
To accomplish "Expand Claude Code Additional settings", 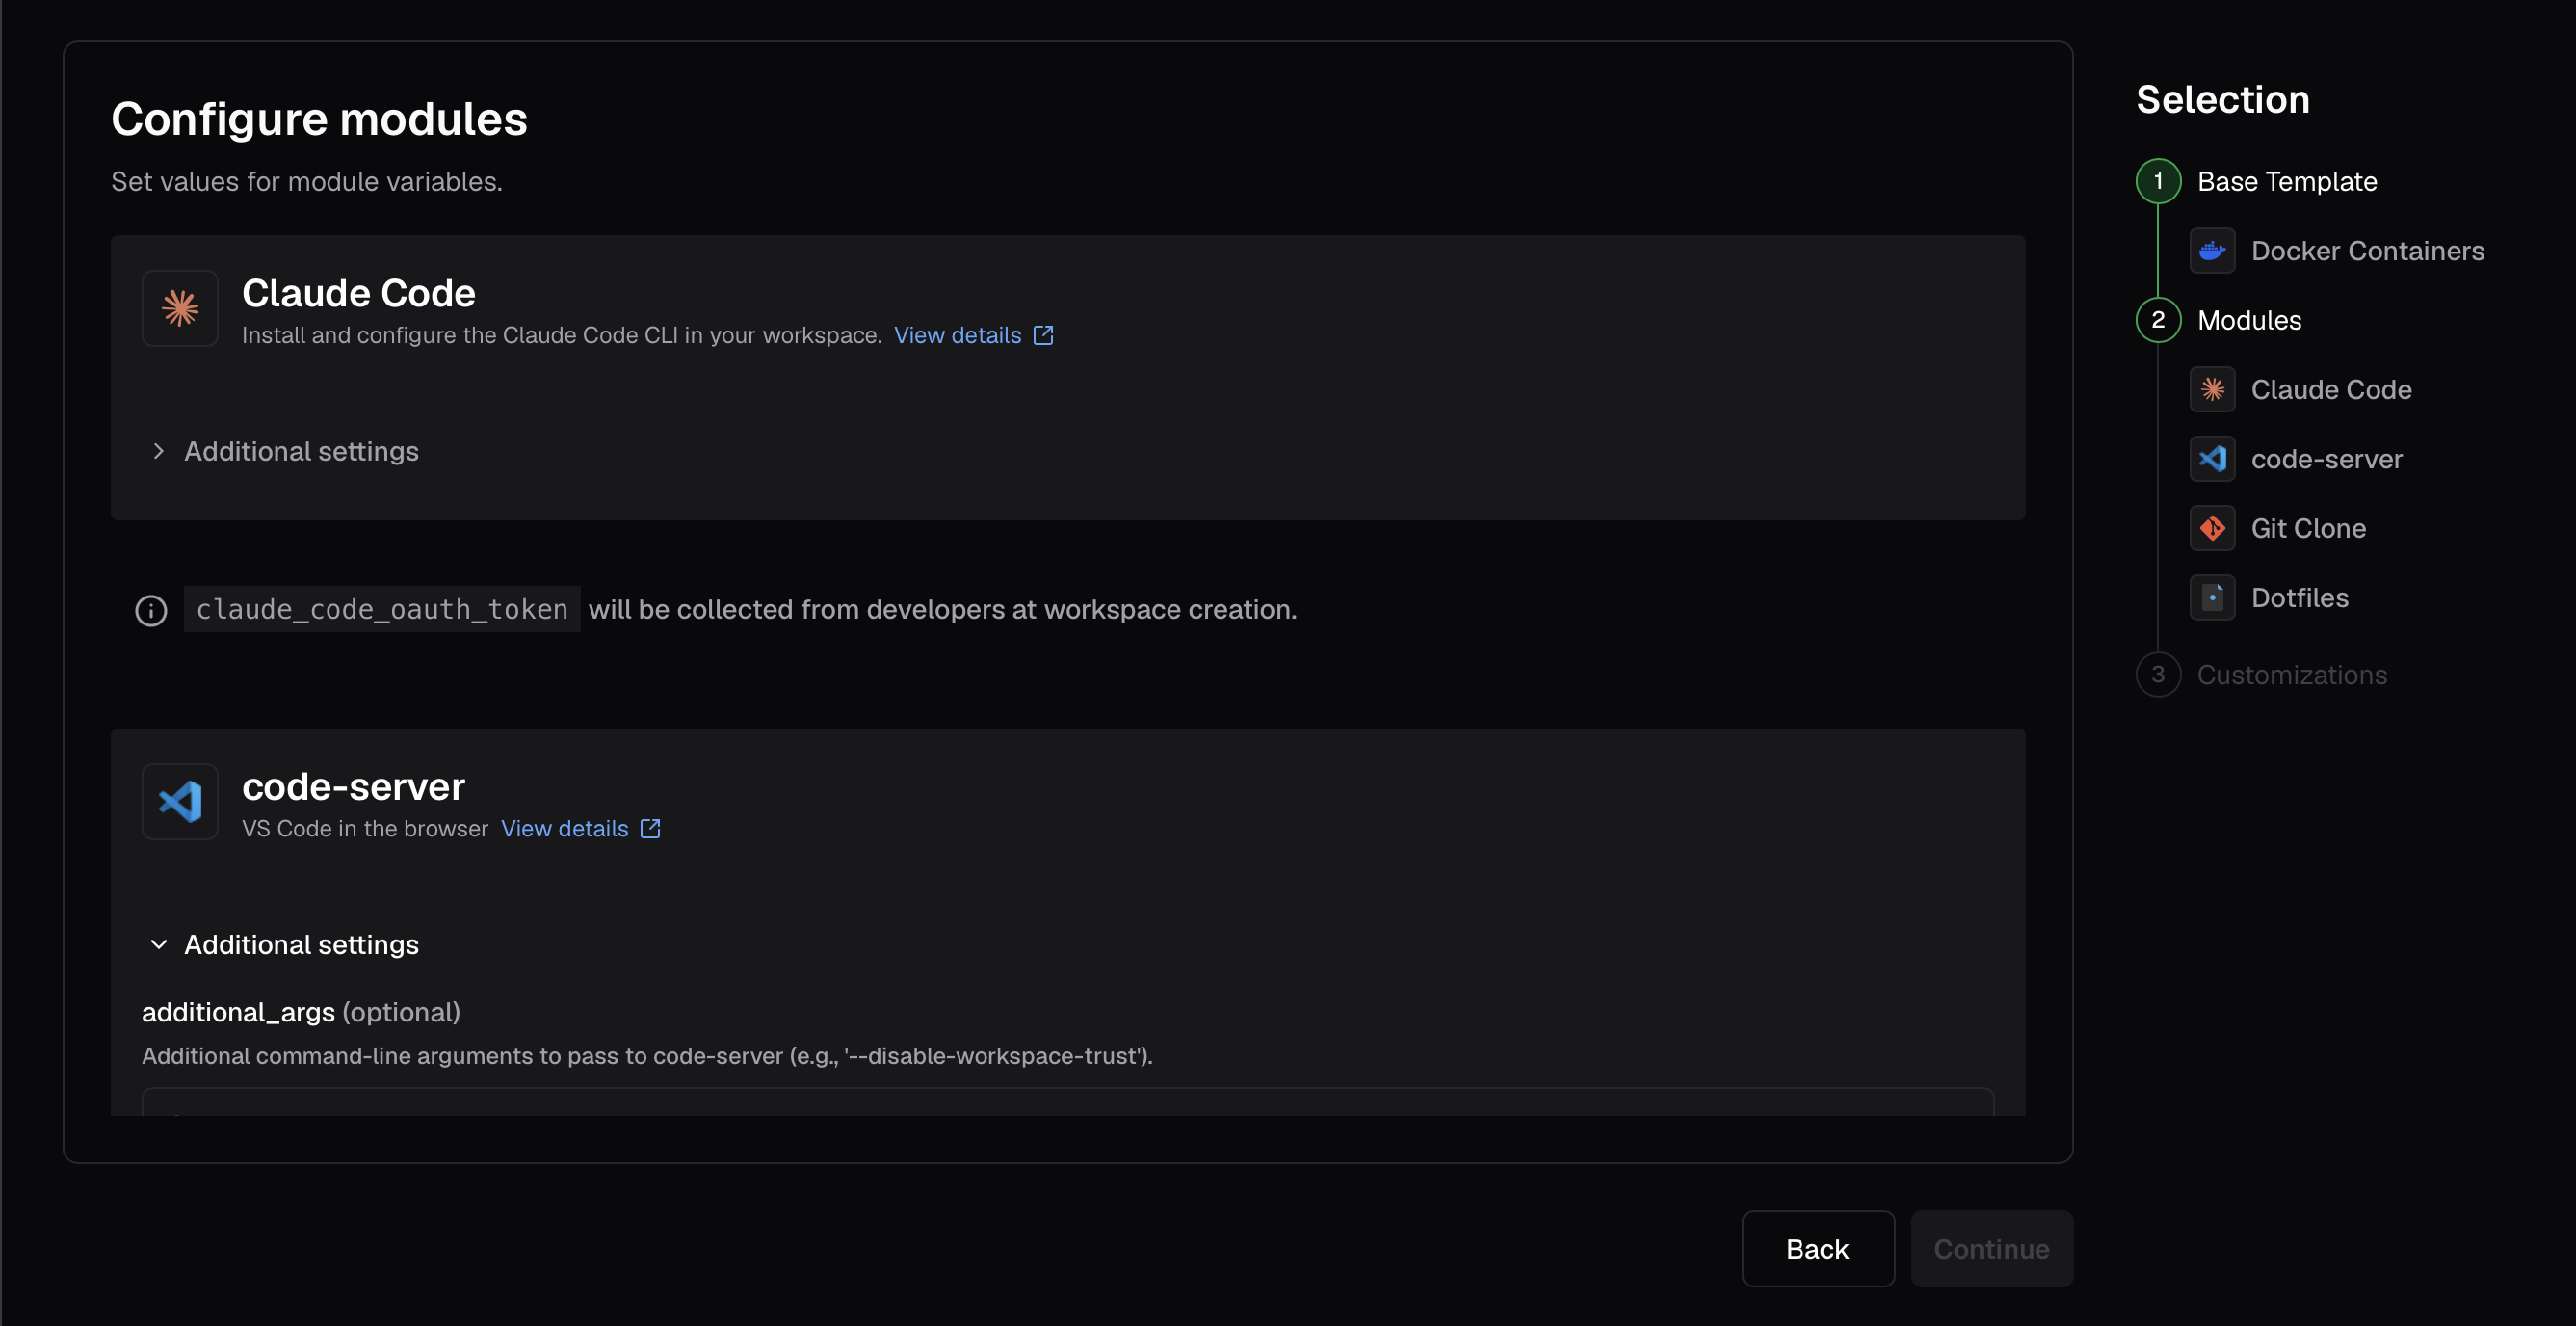I will coord(284,451).
